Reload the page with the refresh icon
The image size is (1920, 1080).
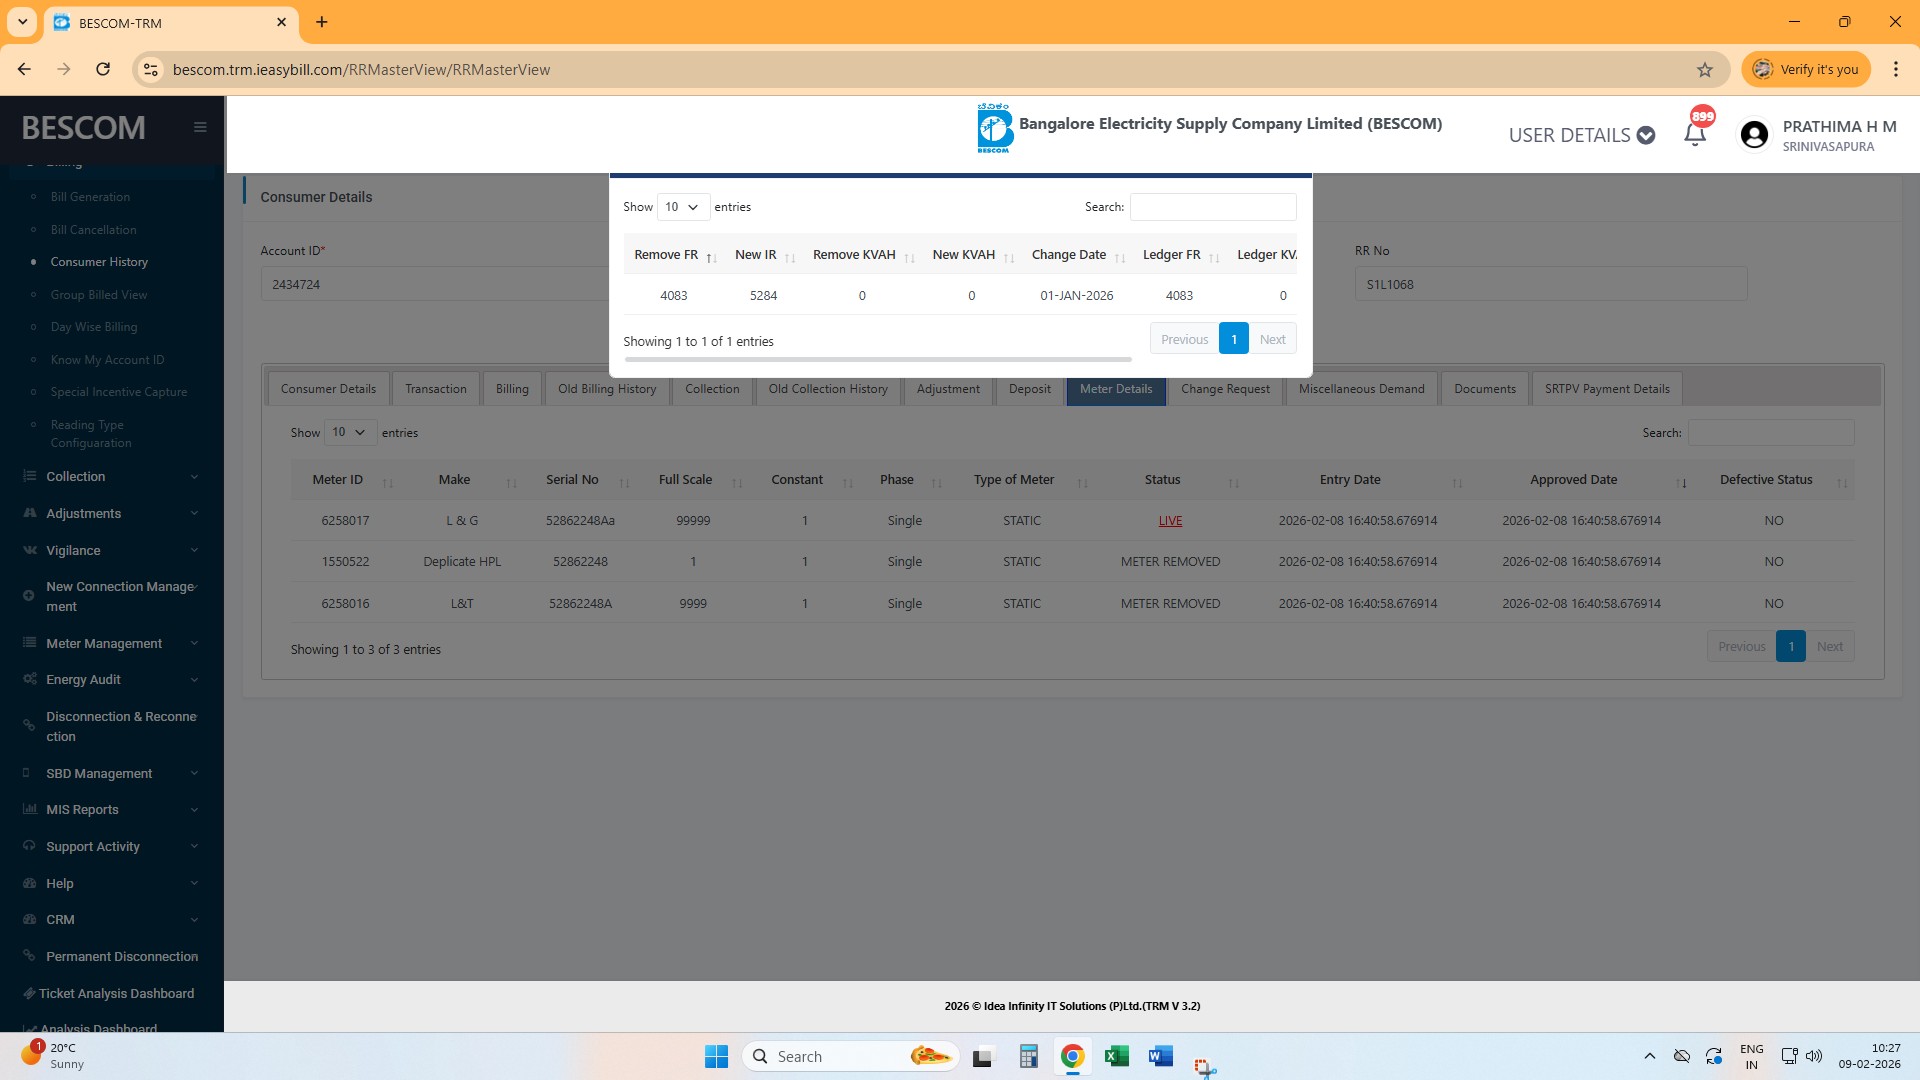pyautogui.click(x=103, y=69)
